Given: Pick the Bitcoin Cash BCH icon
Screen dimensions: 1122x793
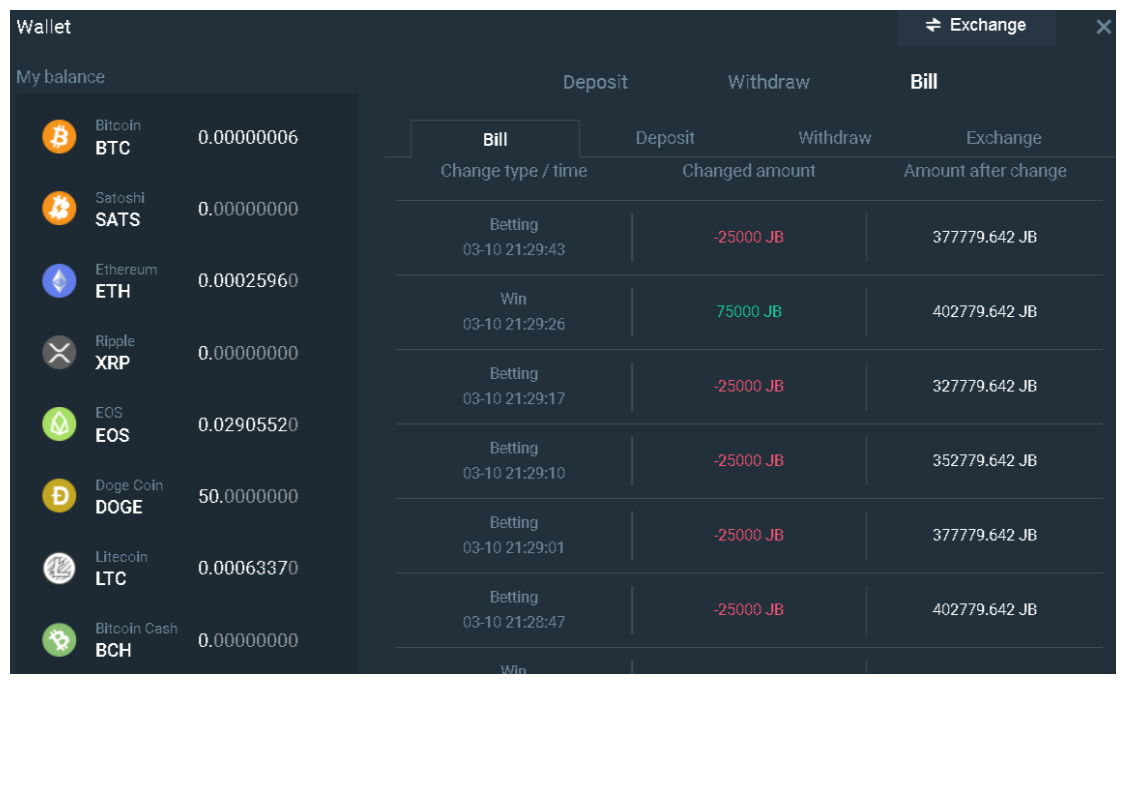Looking at the screenshot, I should pos(59,640).
